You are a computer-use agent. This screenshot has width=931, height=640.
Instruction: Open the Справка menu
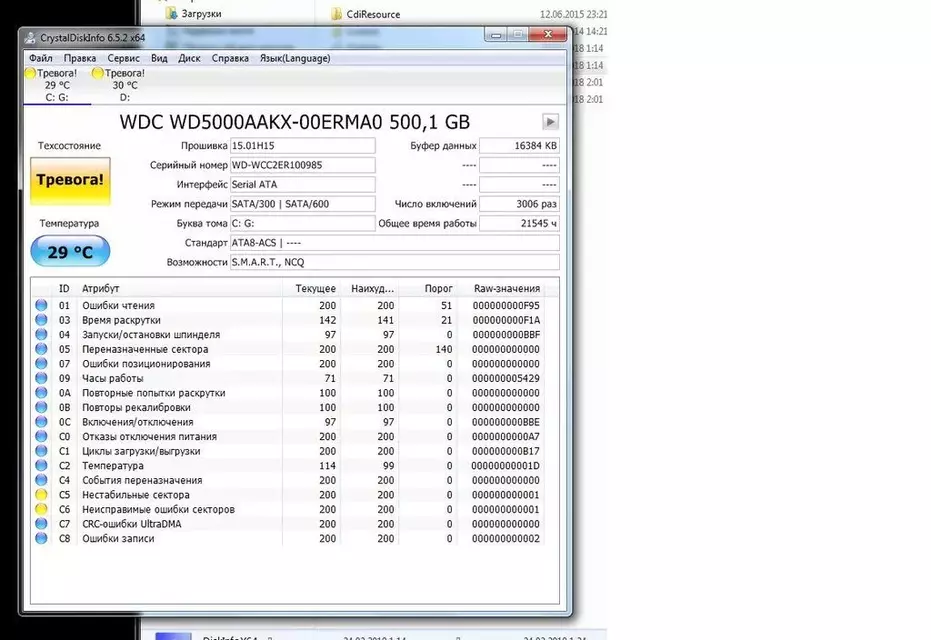(x=230, y=58)
